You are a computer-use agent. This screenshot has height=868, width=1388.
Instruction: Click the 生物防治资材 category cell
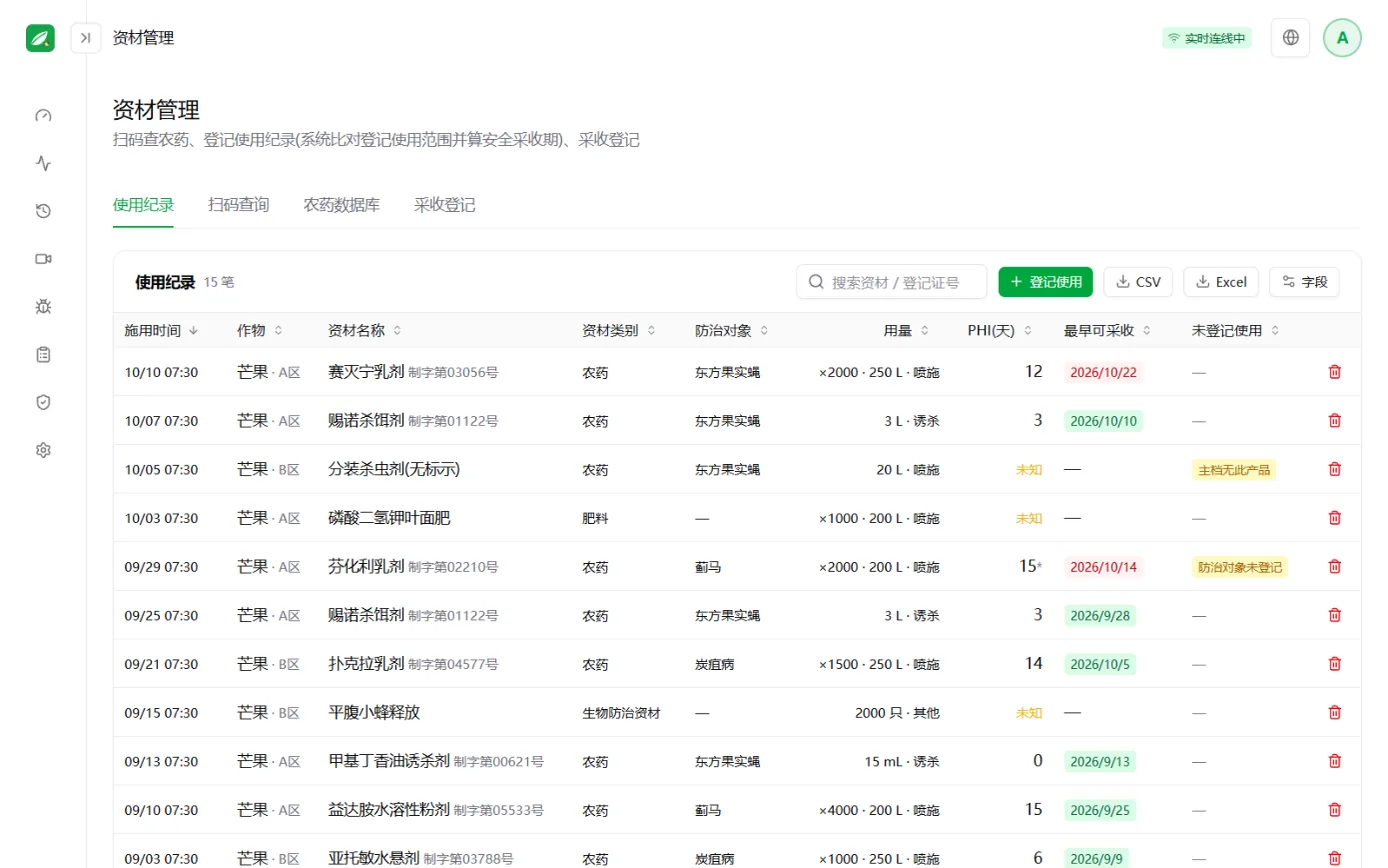coord(621,713)
